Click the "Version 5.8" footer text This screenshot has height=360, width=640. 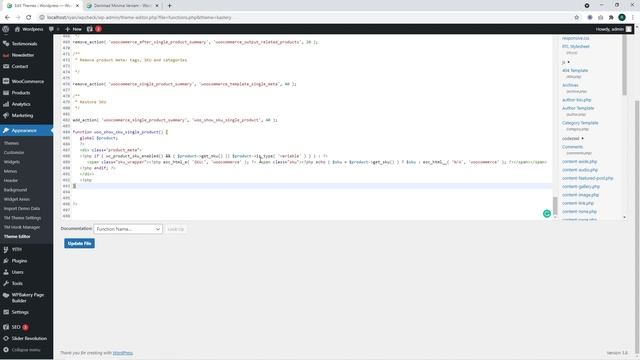tap(617, 353)
